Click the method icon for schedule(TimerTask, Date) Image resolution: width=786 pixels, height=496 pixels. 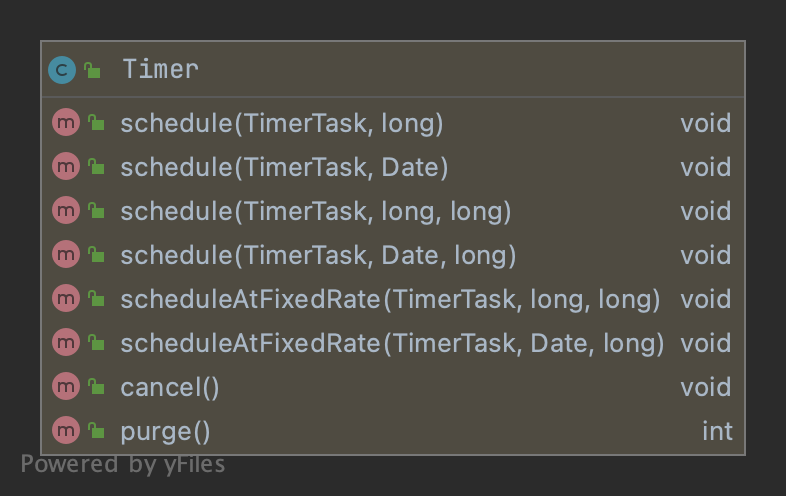coord(65,167)
